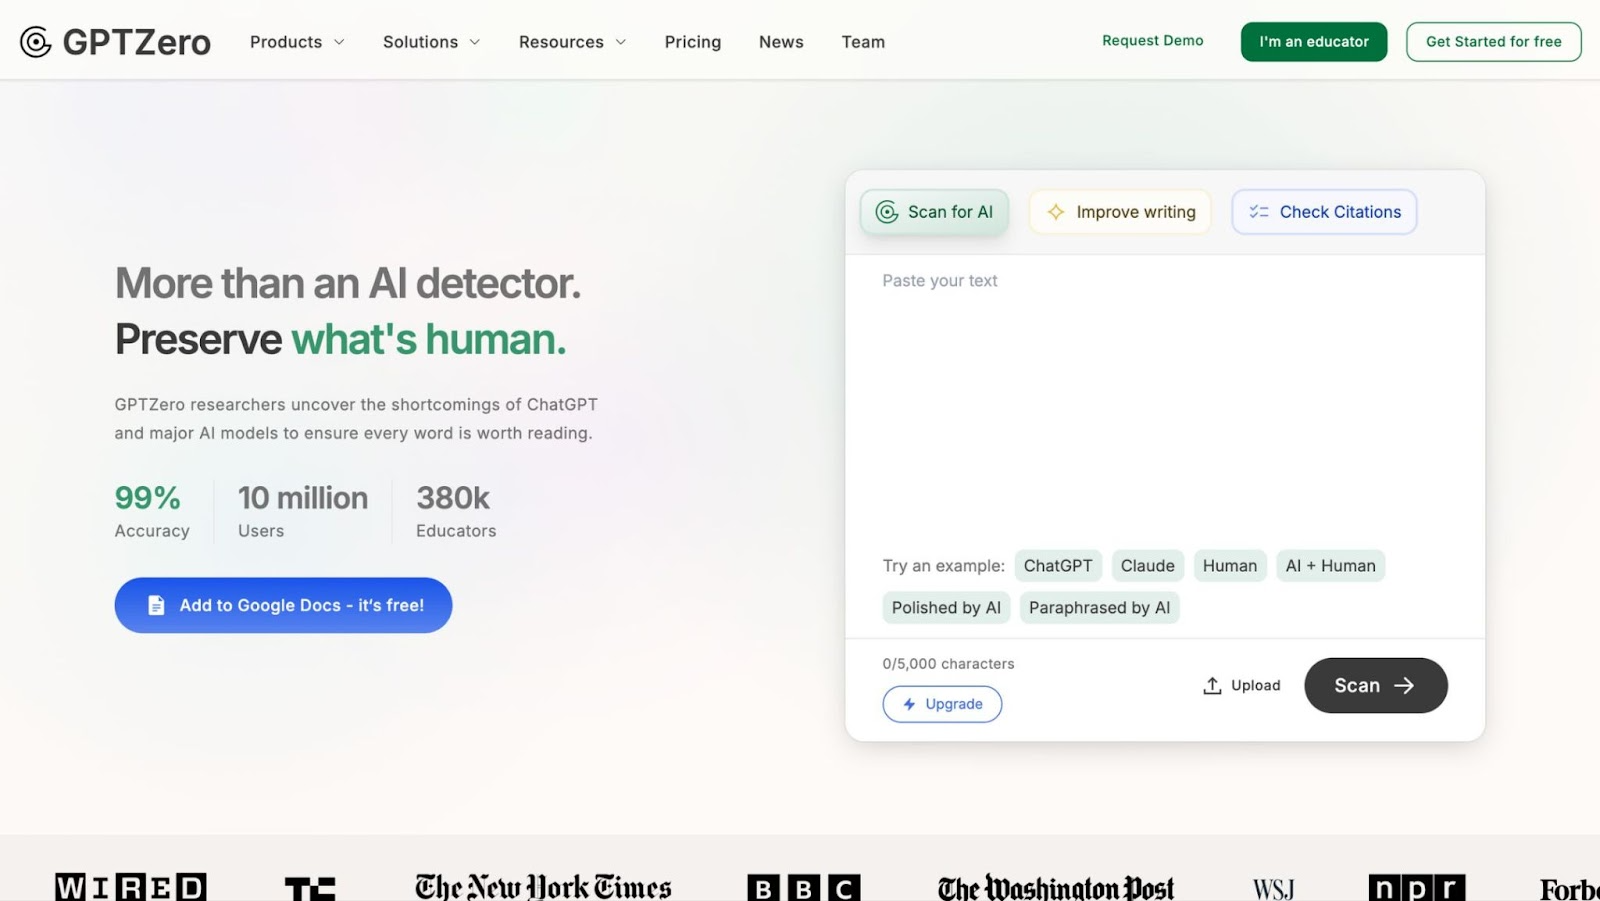
Task: Click the BBC logo
Action: pyautogui.click(x=803, y=887)
